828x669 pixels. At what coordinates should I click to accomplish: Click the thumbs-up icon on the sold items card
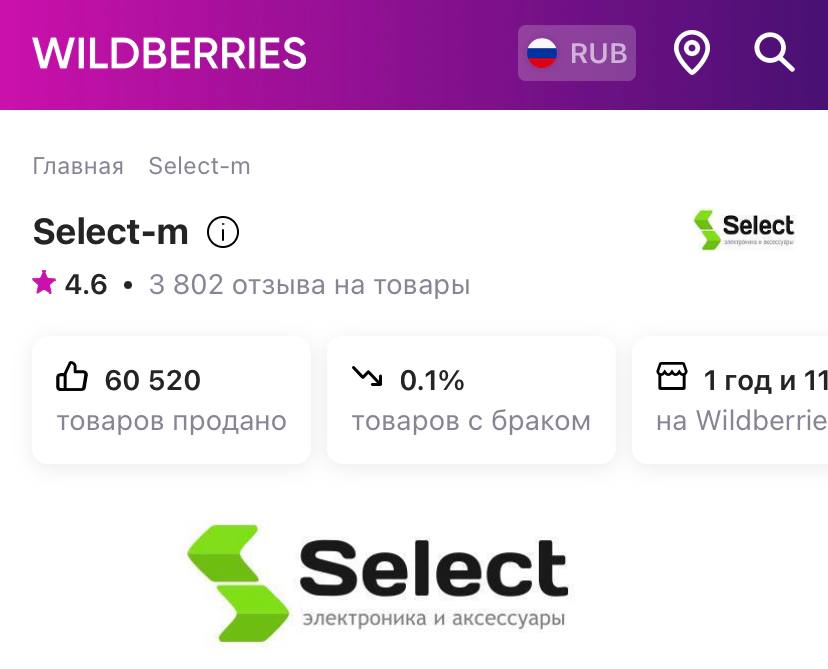point(72,379)
